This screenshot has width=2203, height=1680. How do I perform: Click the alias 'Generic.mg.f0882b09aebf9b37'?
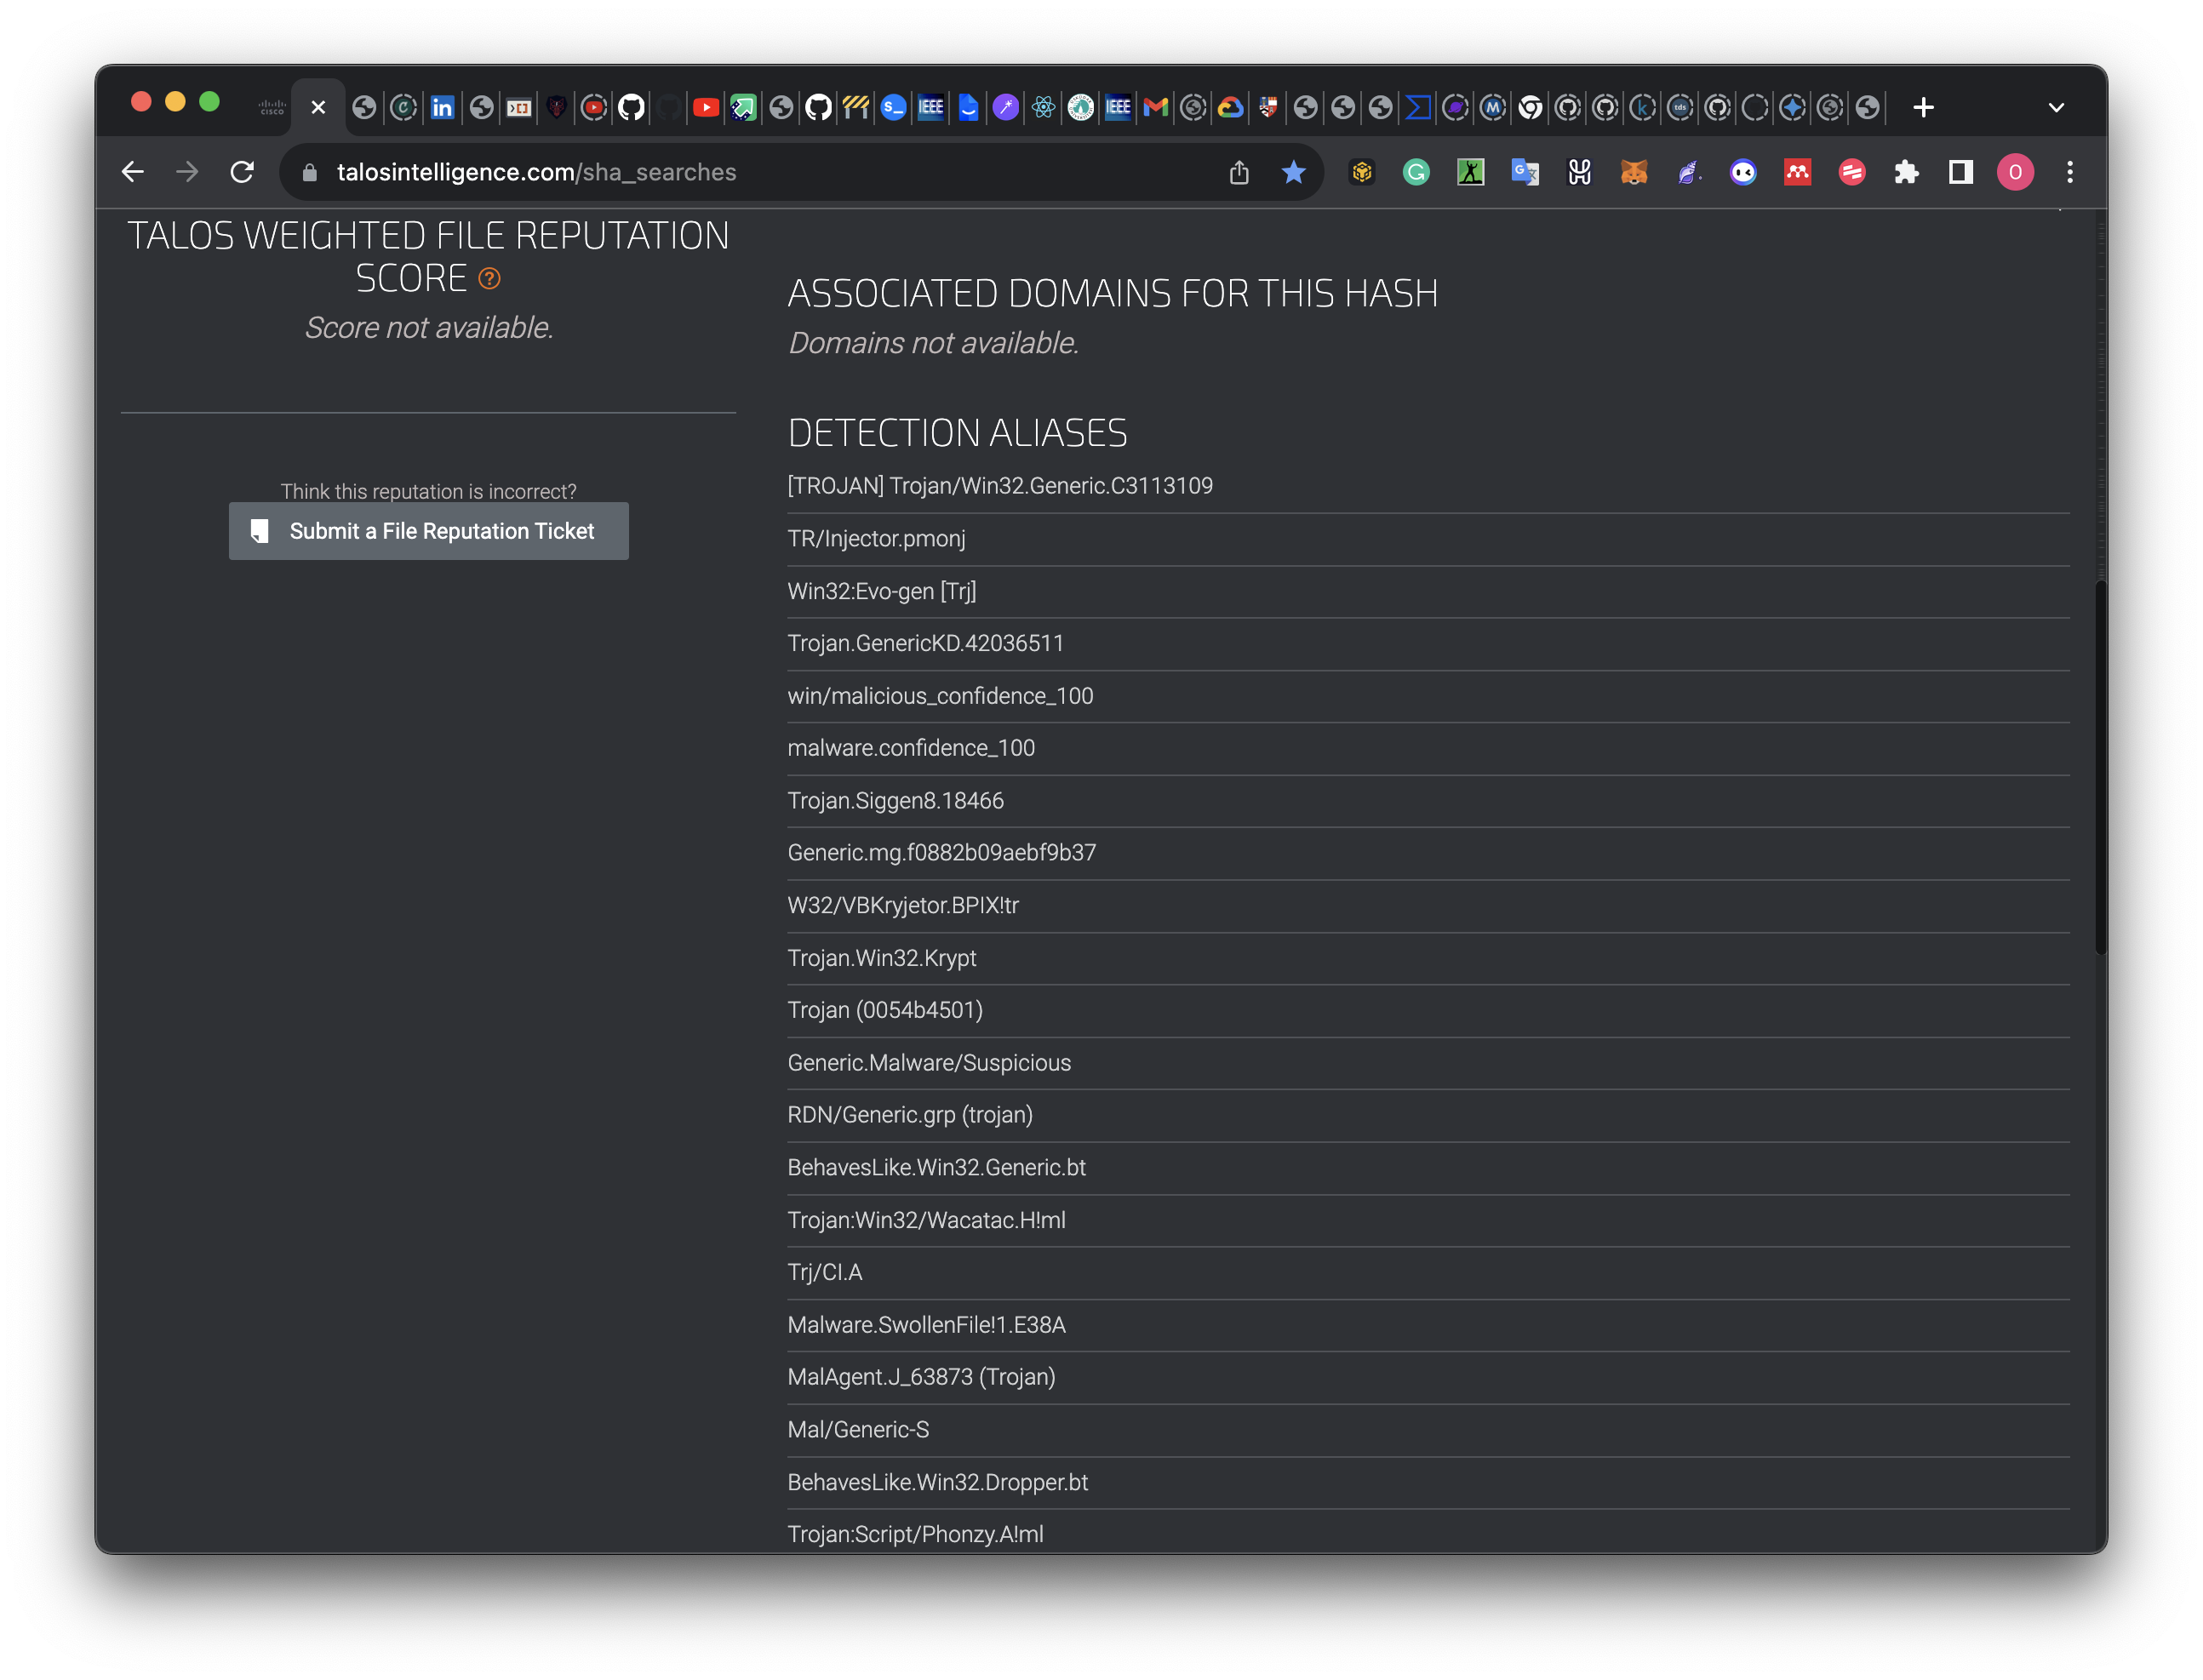(x=941, y=853)
